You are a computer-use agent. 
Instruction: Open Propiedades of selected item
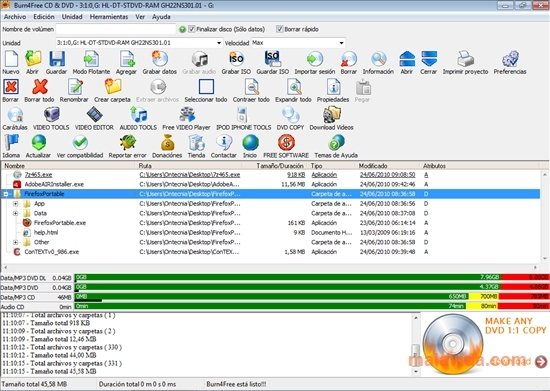pyautogui.click(x=333, y=87)
